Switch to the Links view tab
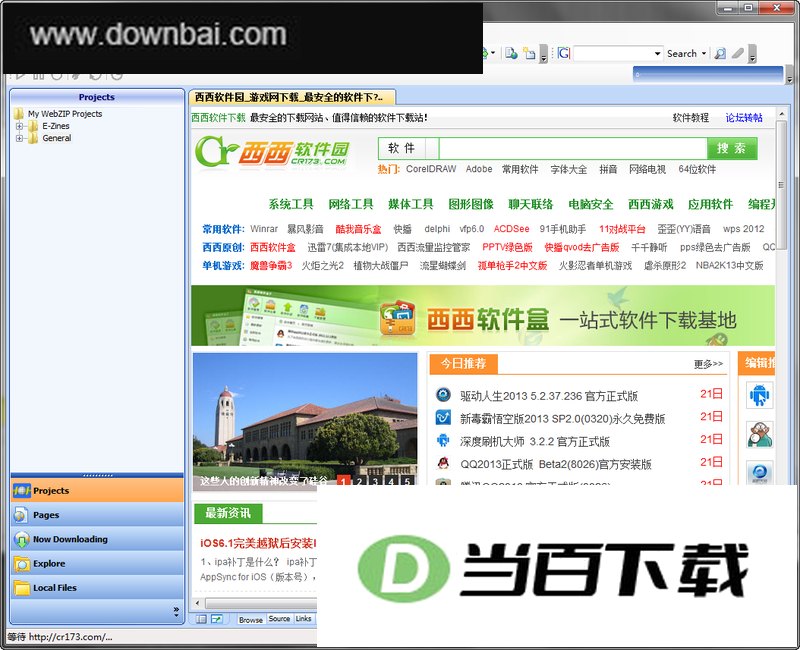 click(304, 619)
